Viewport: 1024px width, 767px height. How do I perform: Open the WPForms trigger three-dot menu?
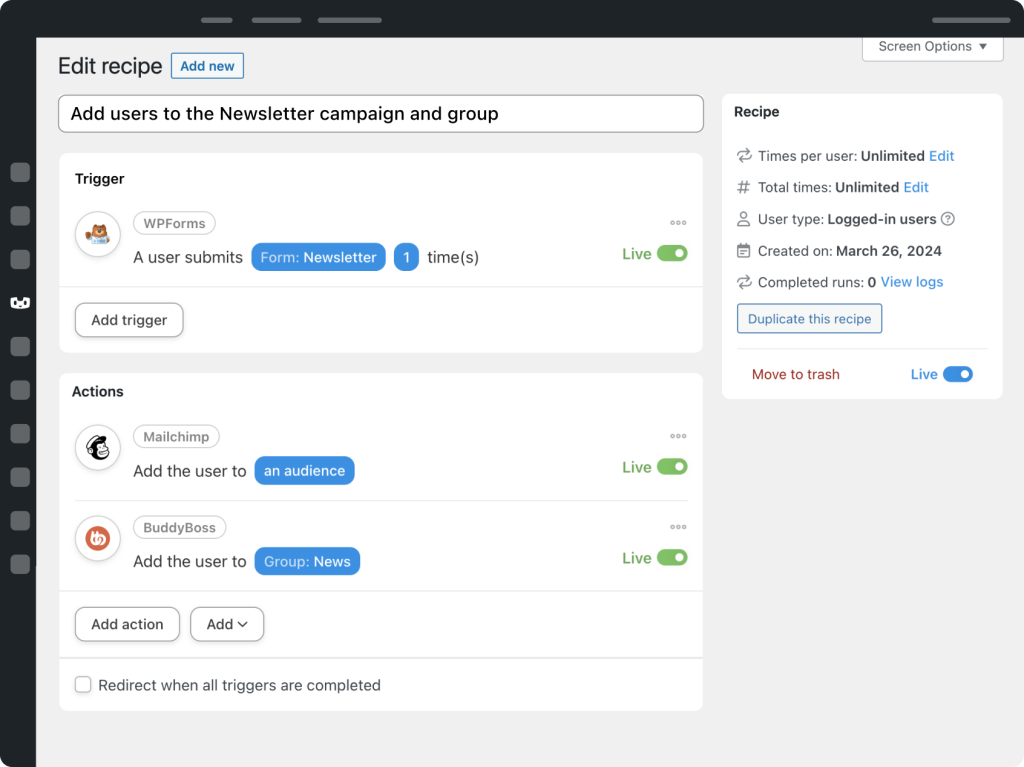(678, 223)
